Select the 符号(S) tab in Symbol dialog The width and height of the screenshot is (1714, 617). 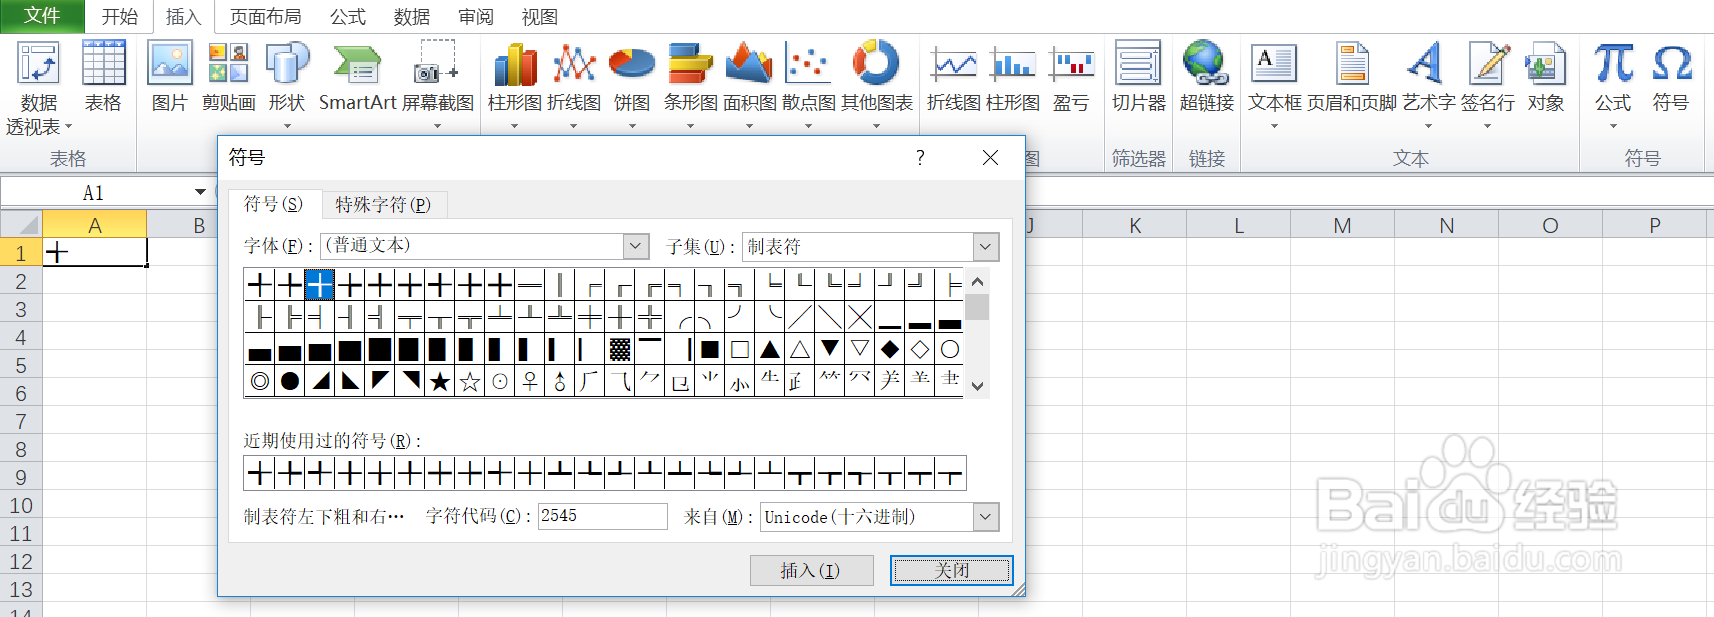click(x=274, y=204)
